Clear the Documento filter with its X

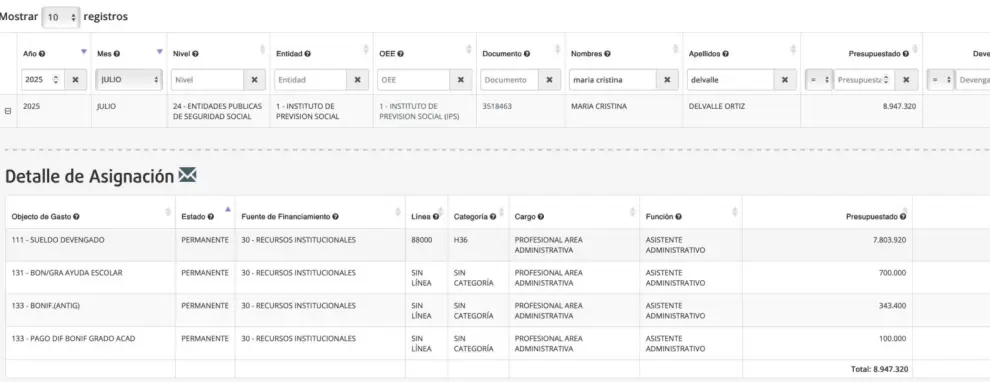click(549, 80)
